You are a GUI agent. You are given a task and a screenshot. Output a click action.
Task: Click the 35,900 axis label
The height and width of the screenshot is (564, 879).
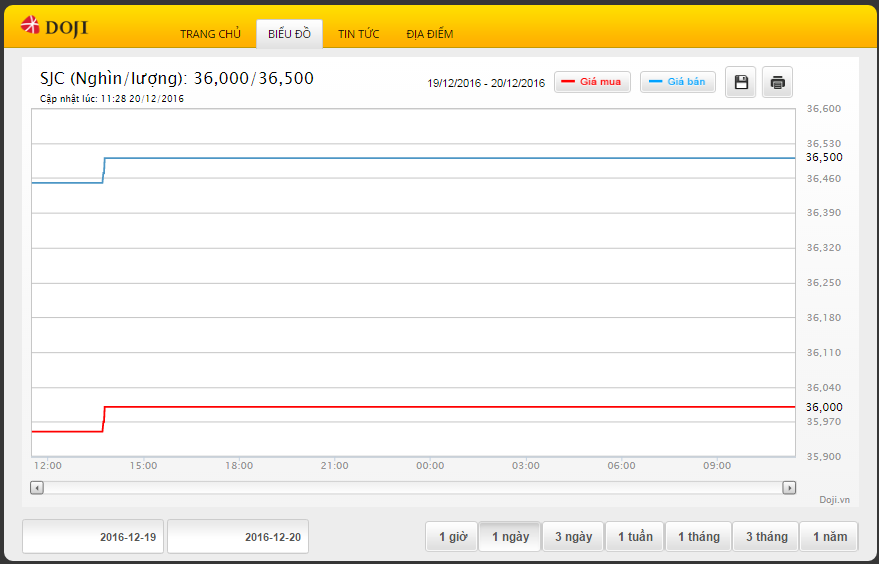824,457
